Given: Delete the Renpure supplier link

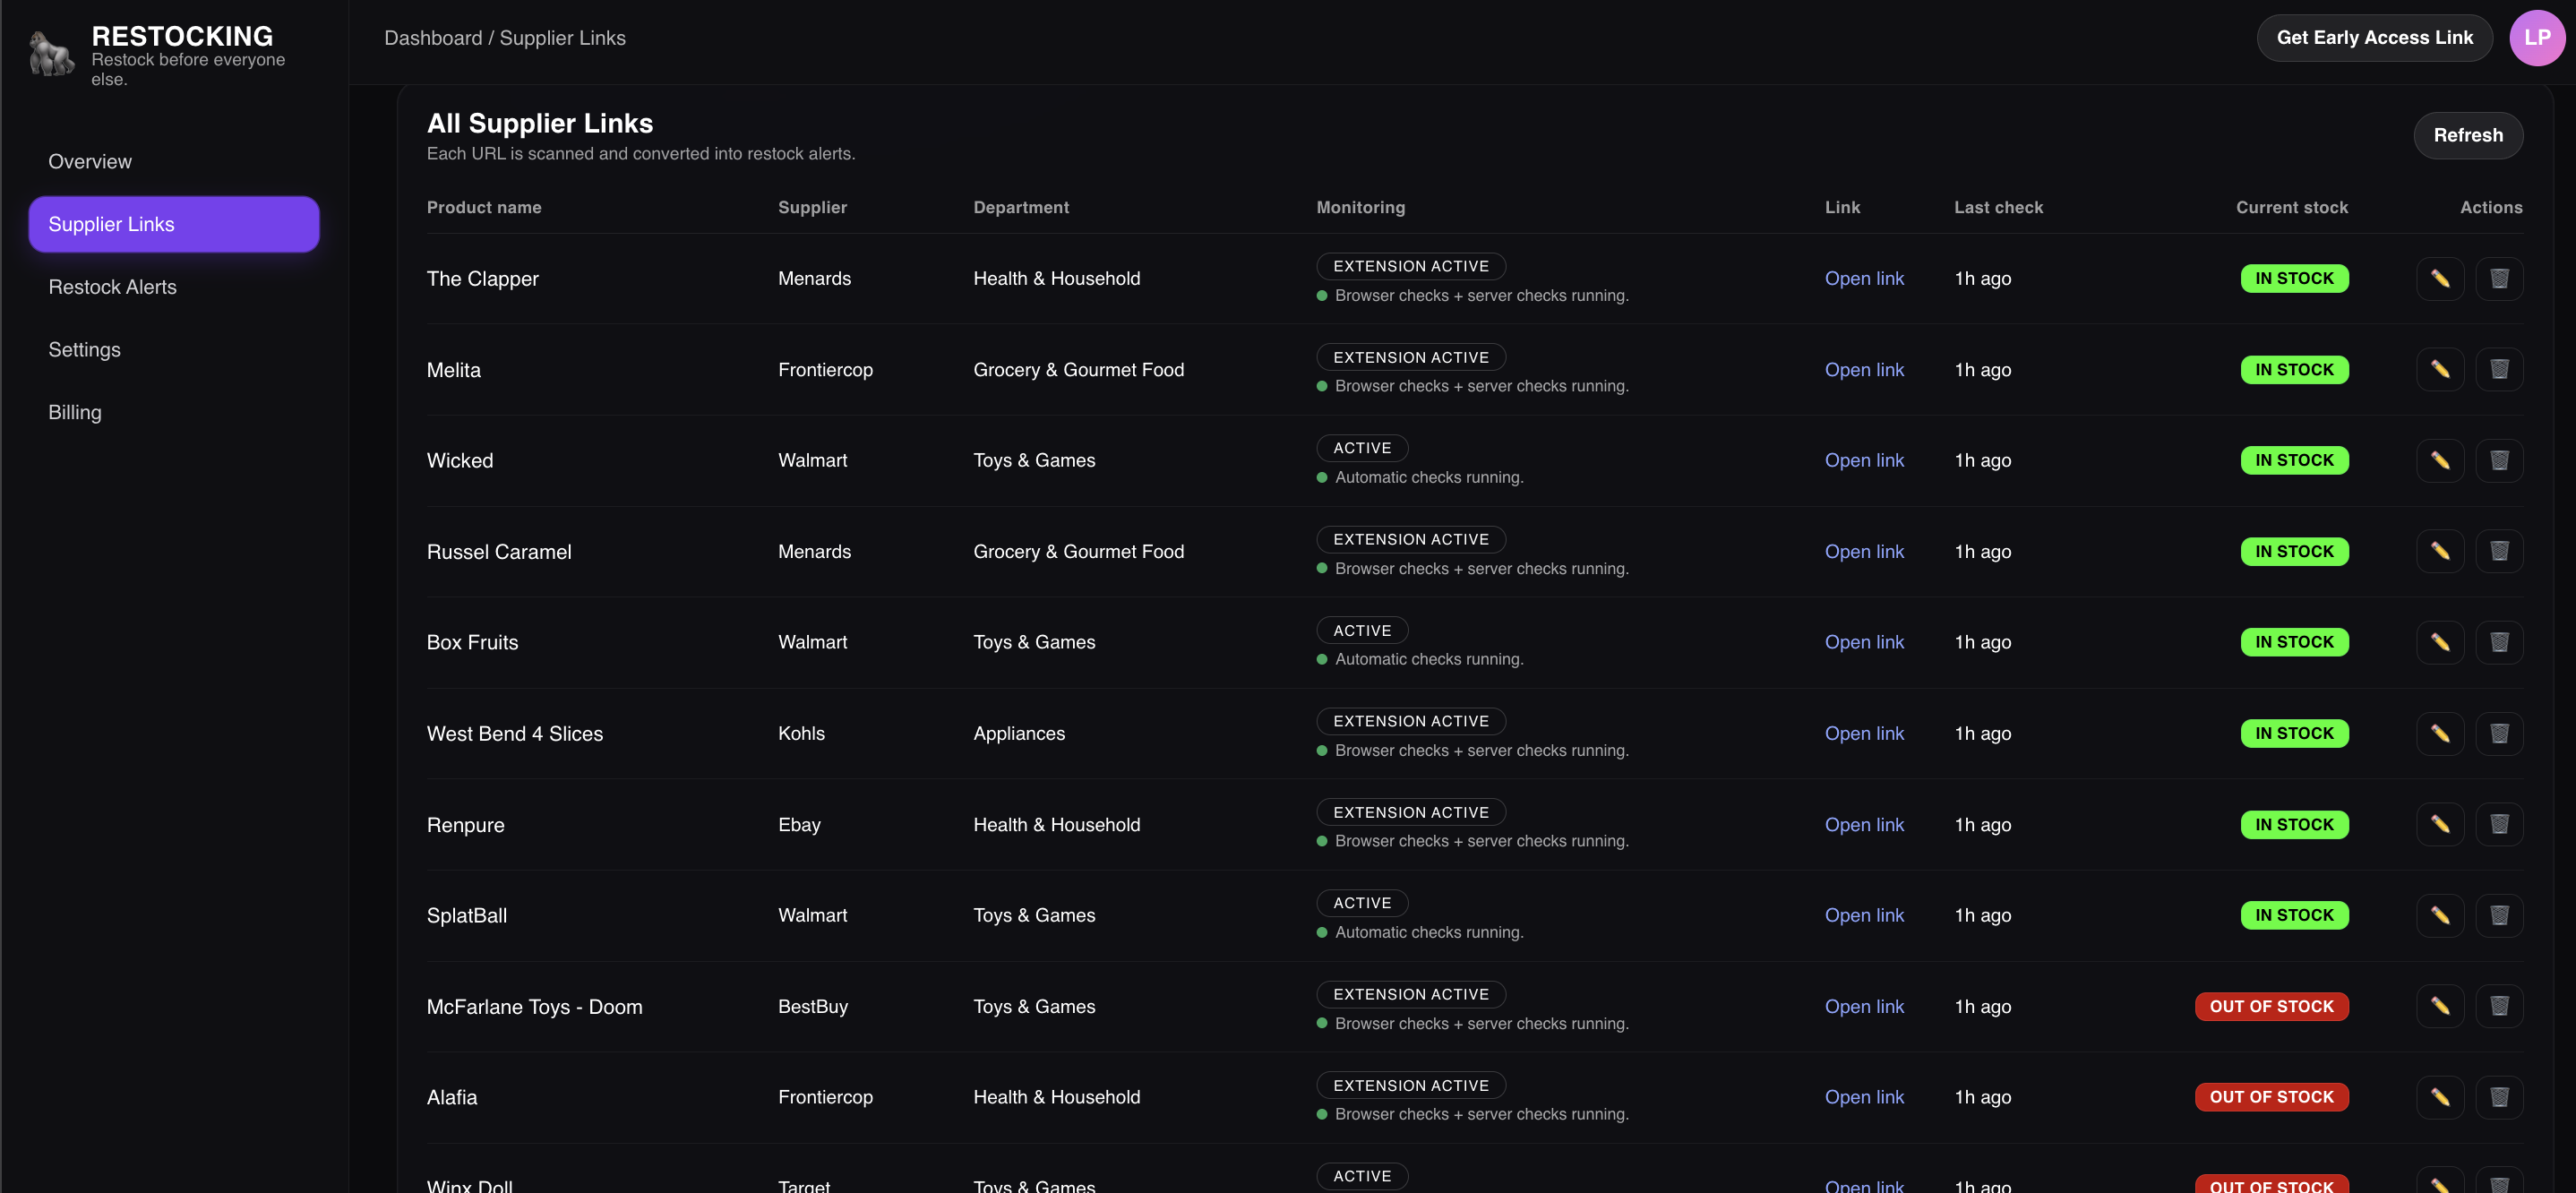Looking at the screenshot, I should 2499,824.
